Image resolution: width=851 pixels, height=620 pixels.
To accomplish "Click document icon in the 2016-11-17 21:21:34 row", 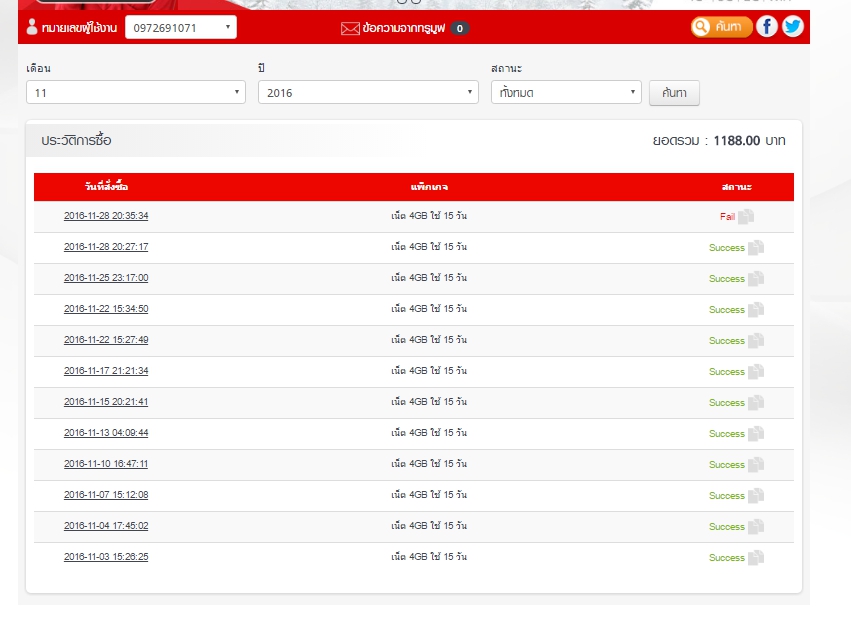I will [755, 371].
